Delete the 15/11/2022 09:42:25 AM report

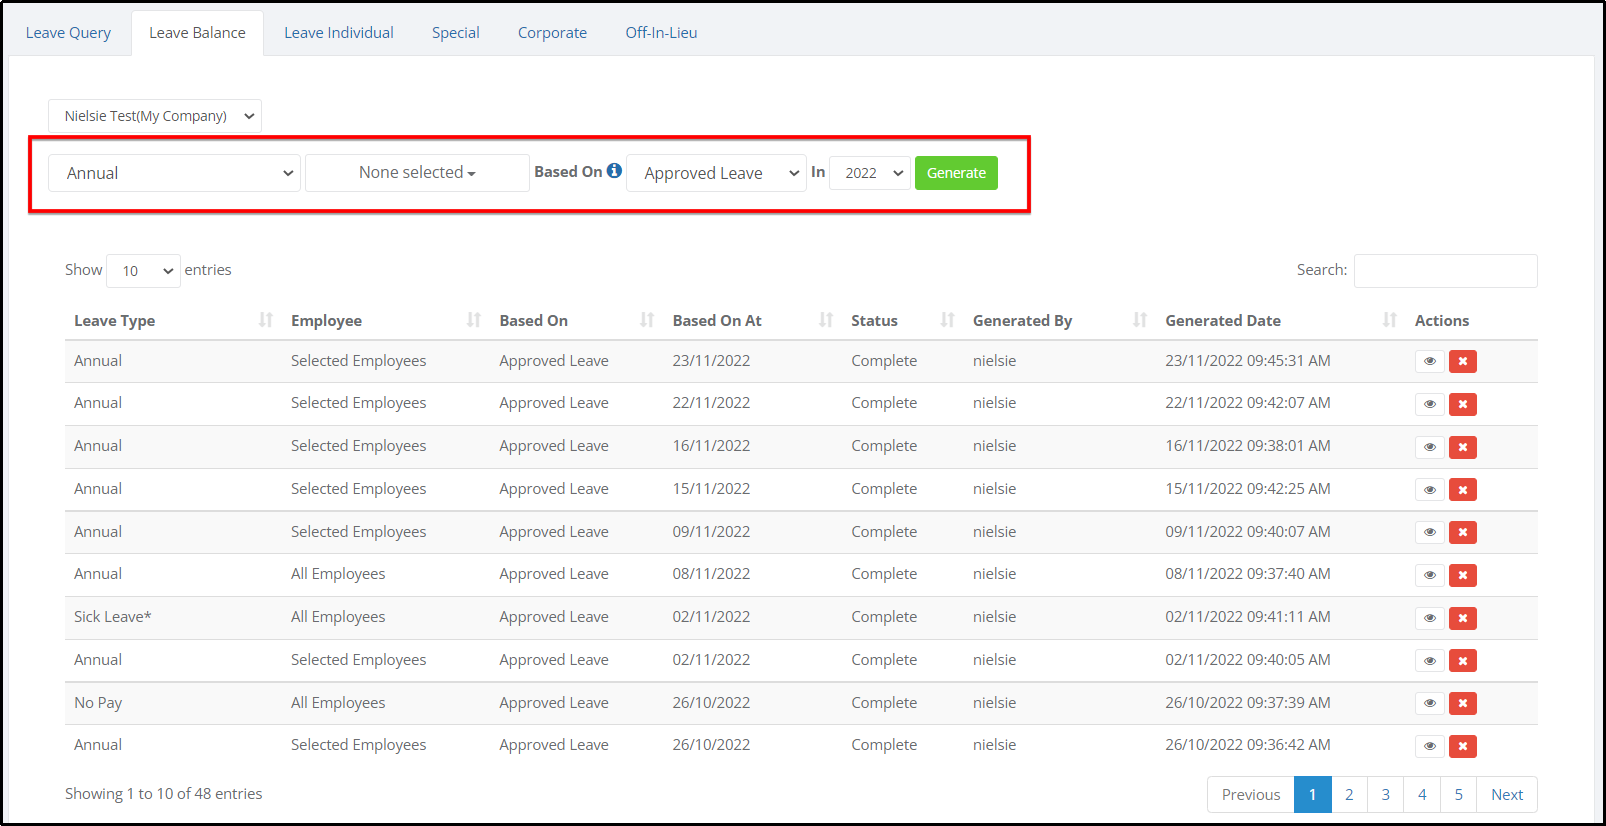[x=1463, y=490]
